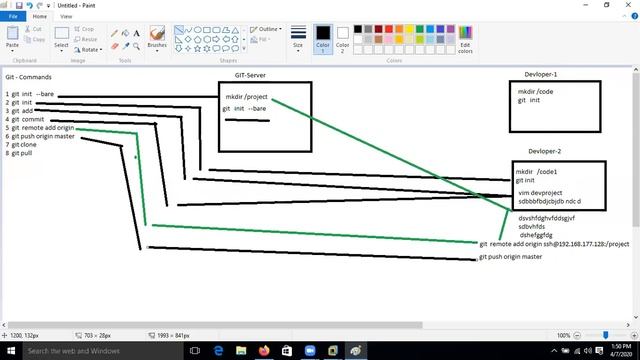640x360 pixels.
Task: Choose the Line shape
Action: coord(179,30)
